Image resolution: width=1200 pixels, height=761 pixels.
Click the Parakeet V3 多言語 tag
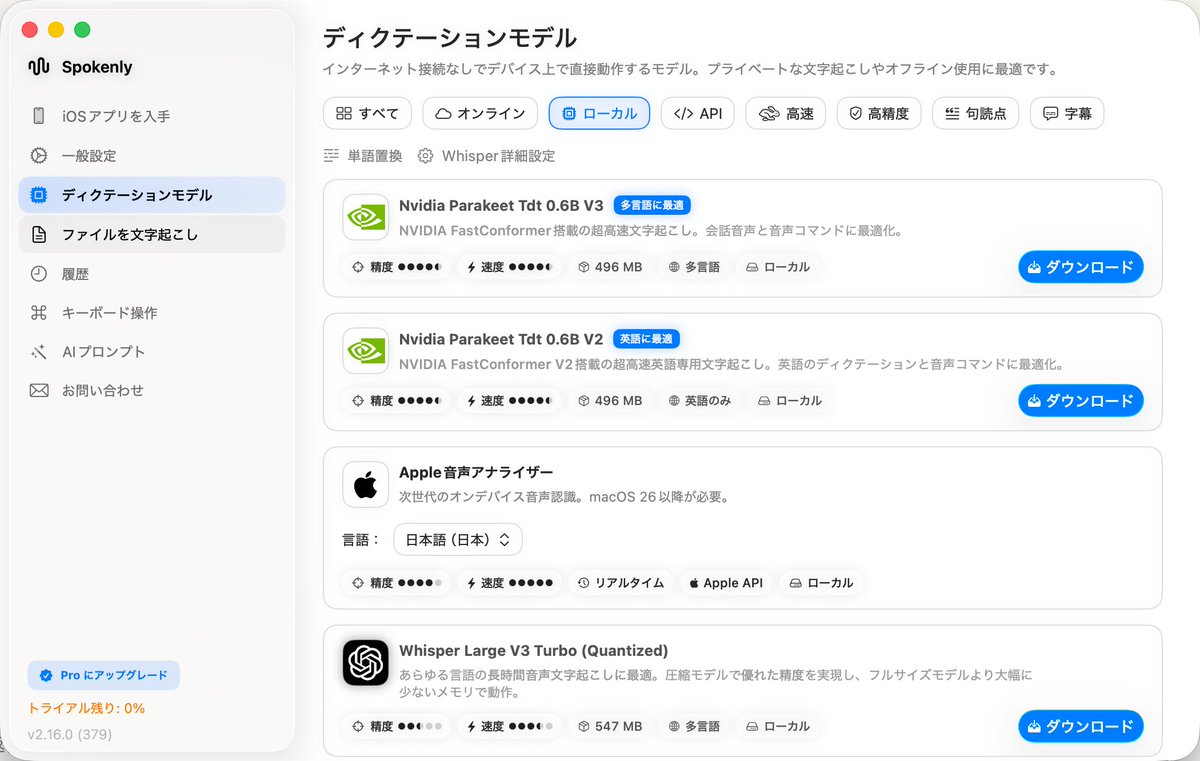pos(694,267)
